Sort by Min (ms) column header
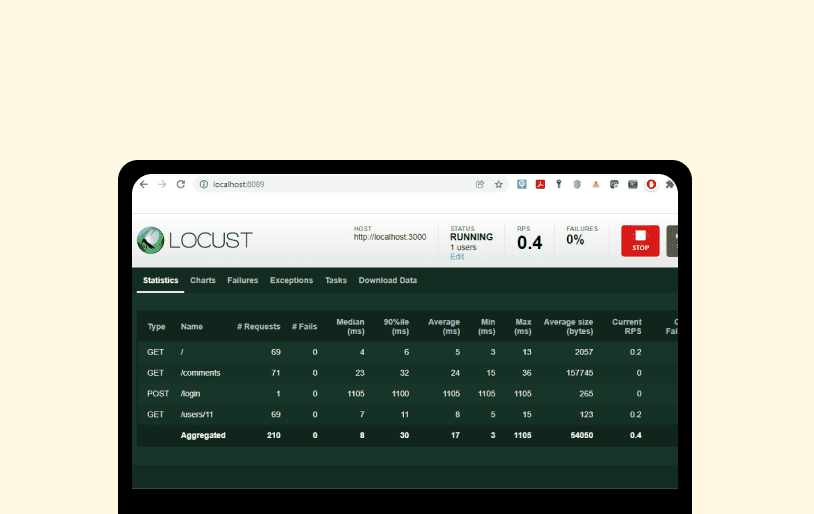Image resolution: width=814 pixels, height=514 pixels. point(487,327)
